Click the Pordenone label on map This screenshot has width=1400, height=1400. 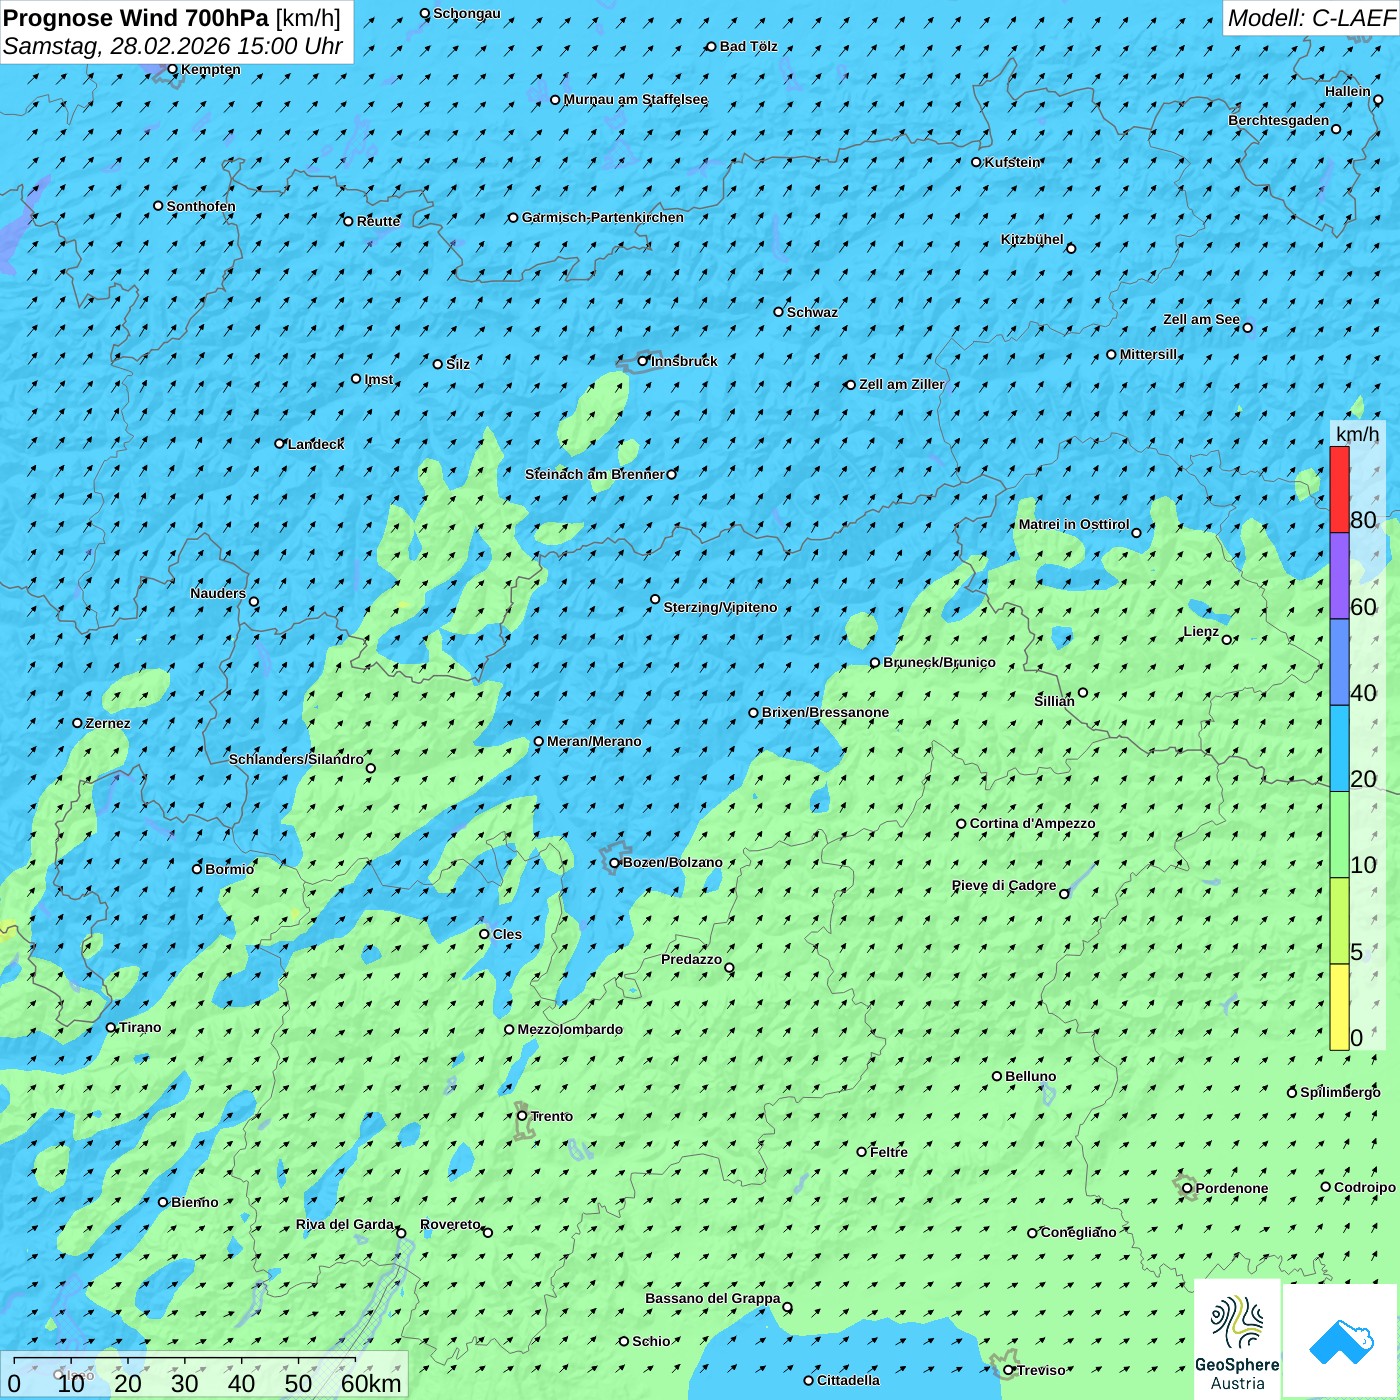pyautogui.click(x=1232, y=1188)
